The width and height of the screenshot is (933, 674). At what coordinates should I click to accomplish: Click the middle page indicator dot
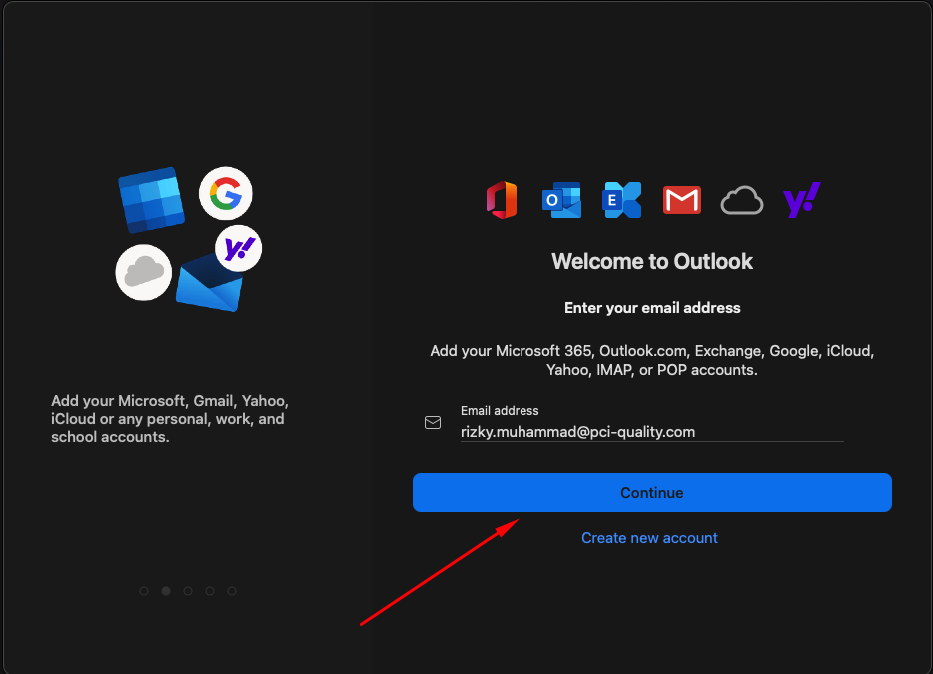[188, 591]
